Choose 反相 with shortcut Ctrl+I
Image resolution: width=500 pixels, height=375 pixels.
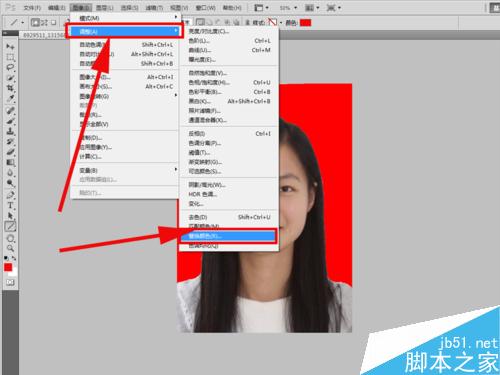tap(229, 133)
